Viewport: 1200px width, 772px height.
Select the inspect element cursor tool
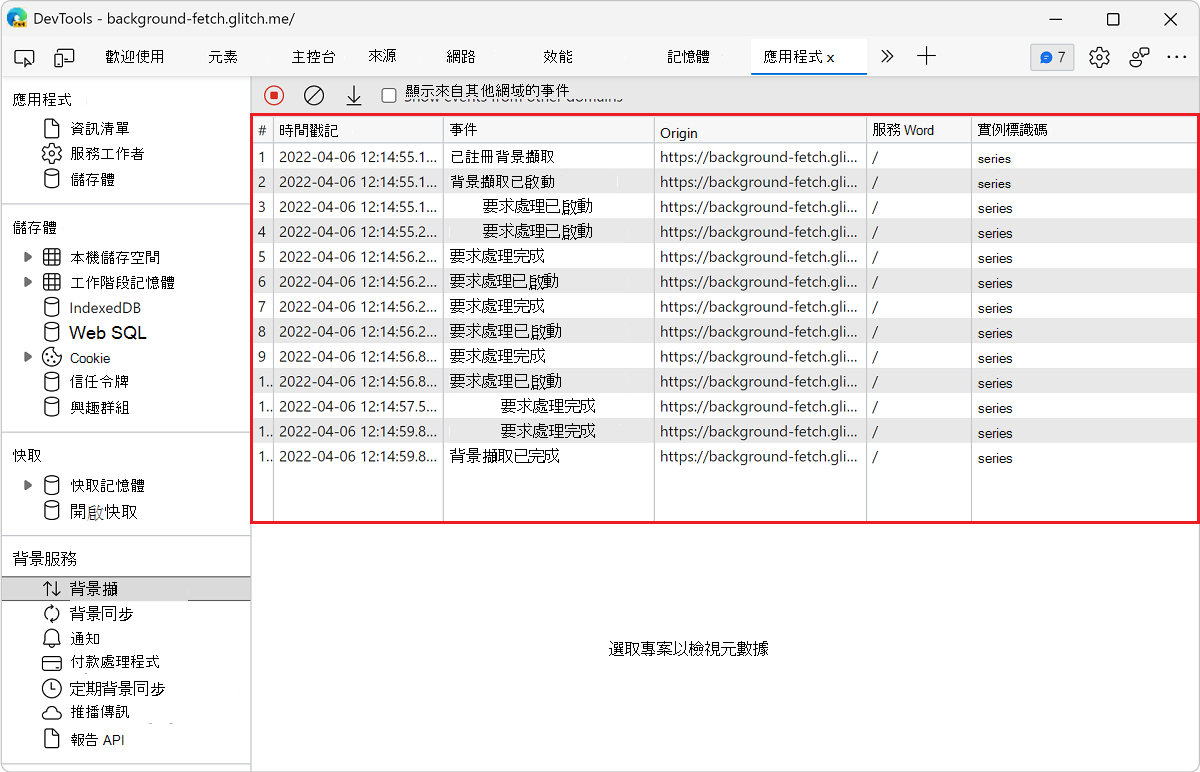(24, 57)
